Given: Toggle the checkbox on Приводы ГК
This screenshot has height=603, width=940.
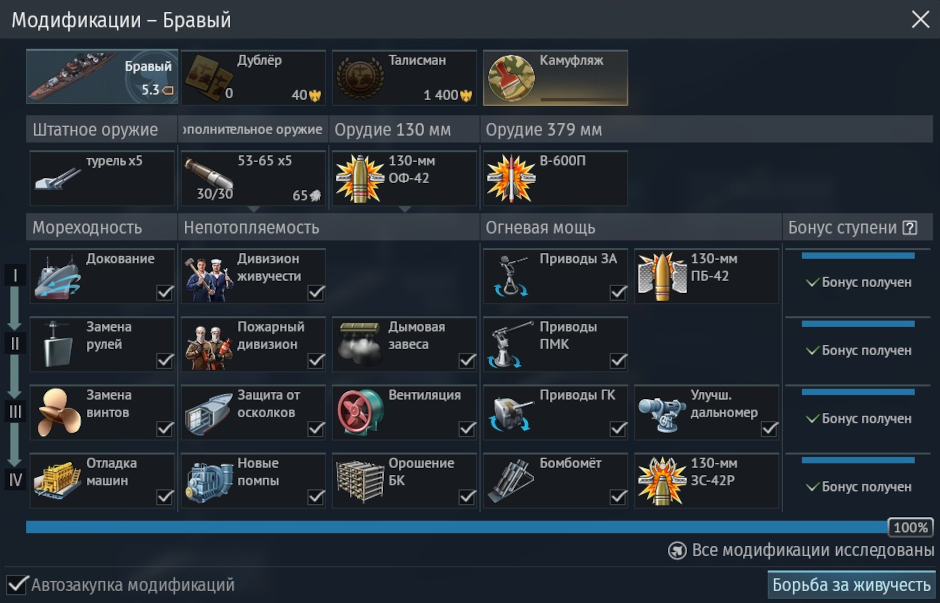Looking at the screenshot, I should pos(618,429).
